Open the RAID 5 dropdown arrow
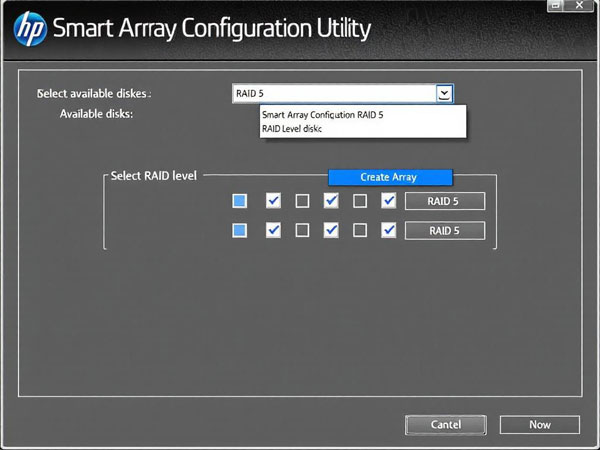This screenshot has width=600, height=450. (x=444, y=93)
